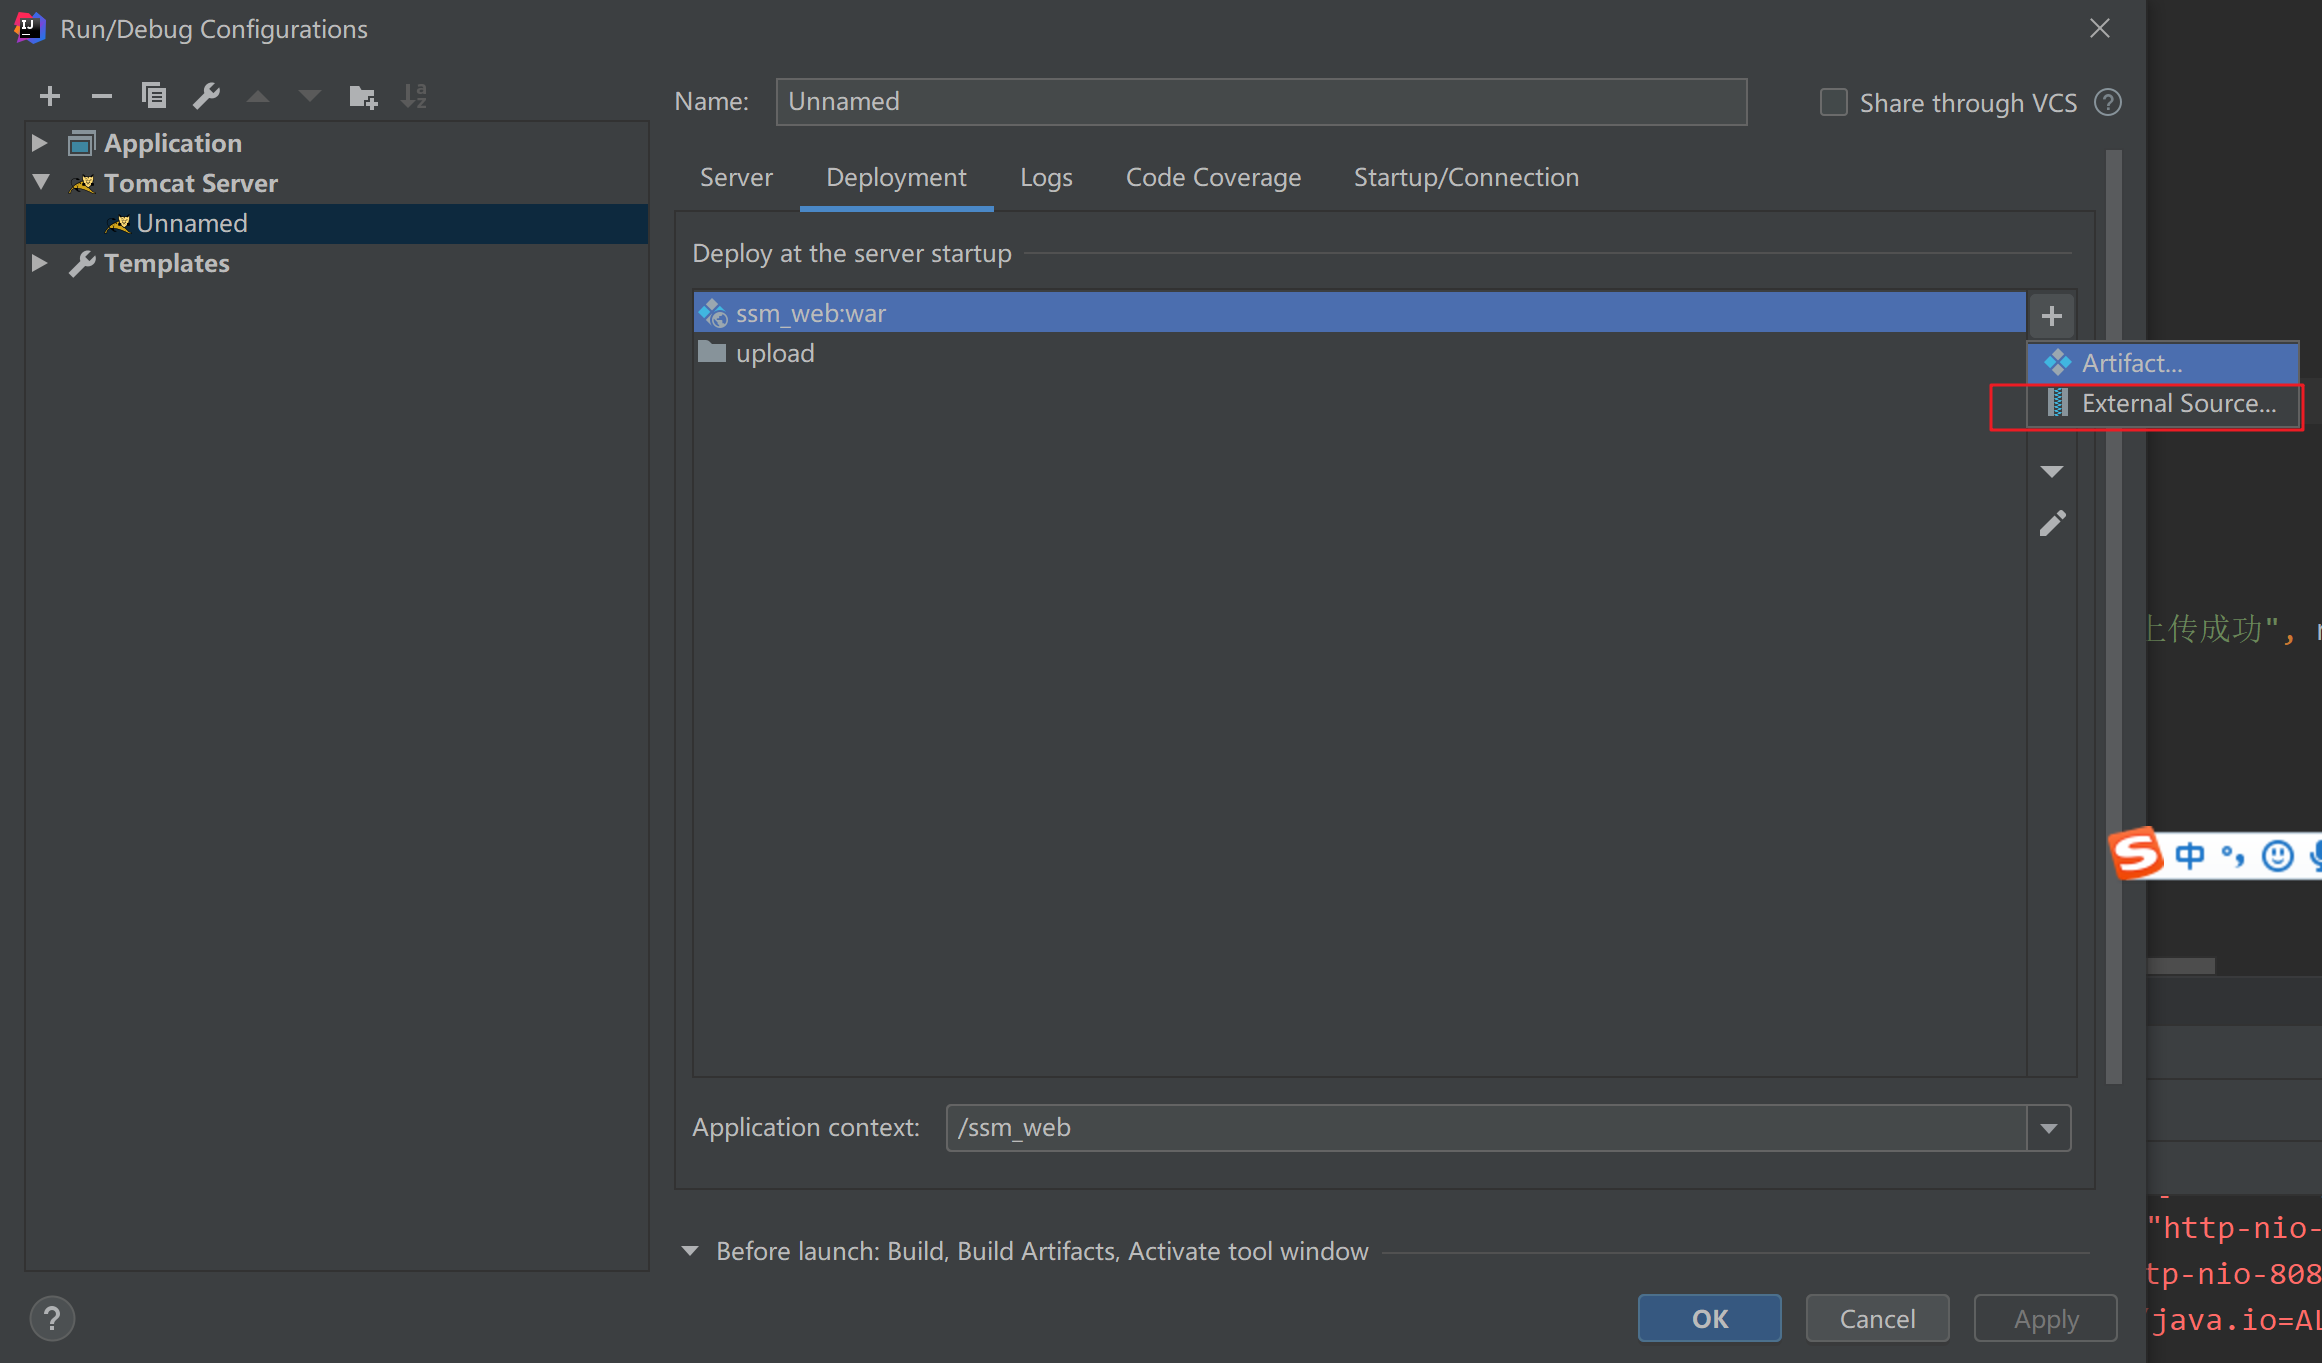Viewport: 2322px width, 1363px height.
Task: Click the add new configuration plus icon
Action: click(x=50, y=96)
